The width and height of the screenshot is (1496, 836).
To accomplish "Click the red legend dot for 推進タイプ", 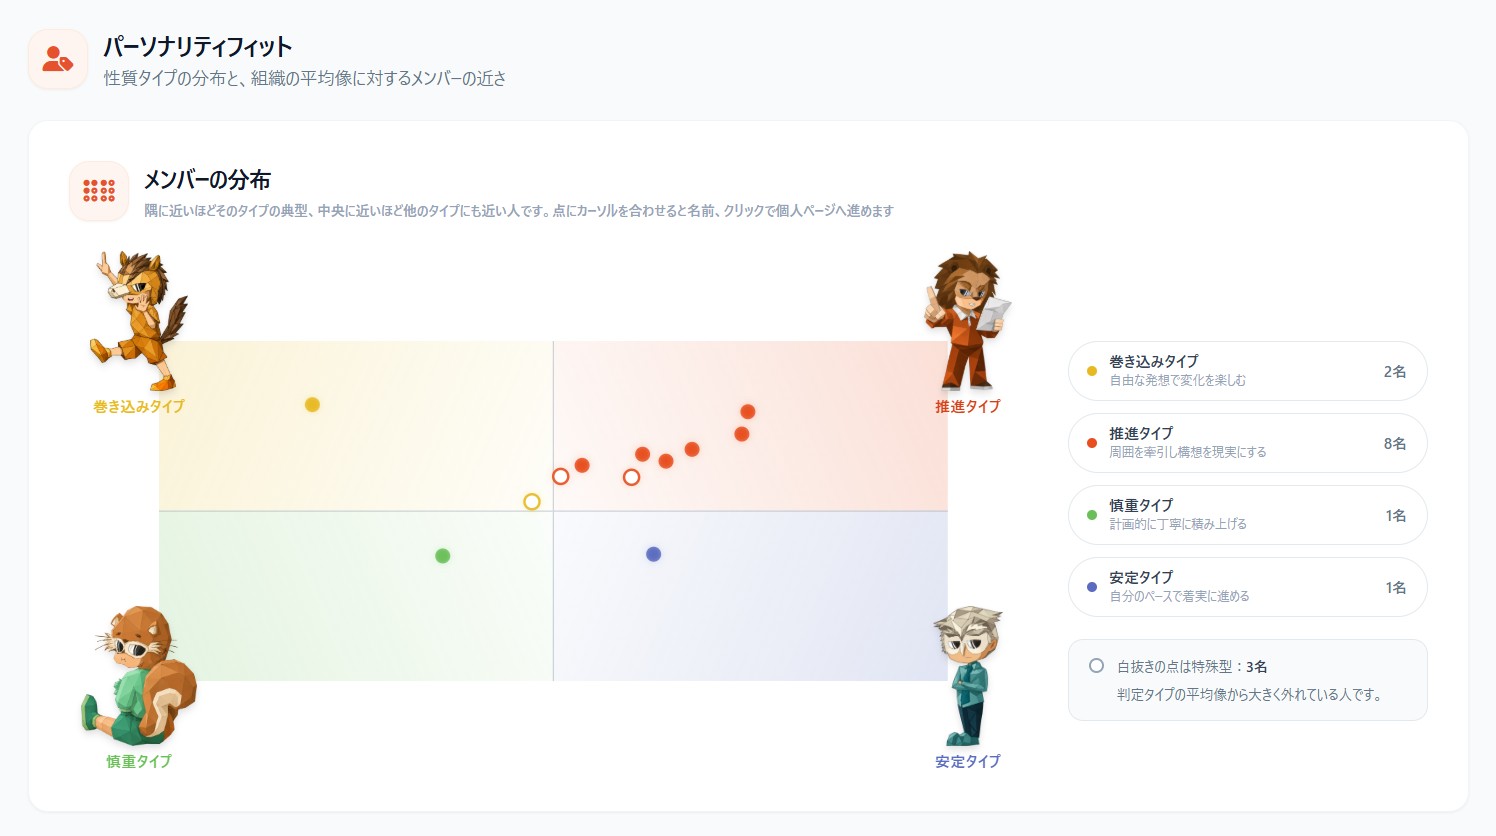I will tap(1092, 443).
